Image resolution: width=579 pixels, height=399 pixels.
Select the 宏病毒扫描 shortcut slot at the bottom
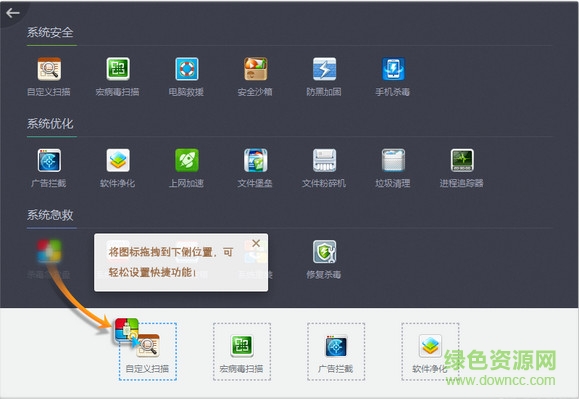[x=242, y=351]
